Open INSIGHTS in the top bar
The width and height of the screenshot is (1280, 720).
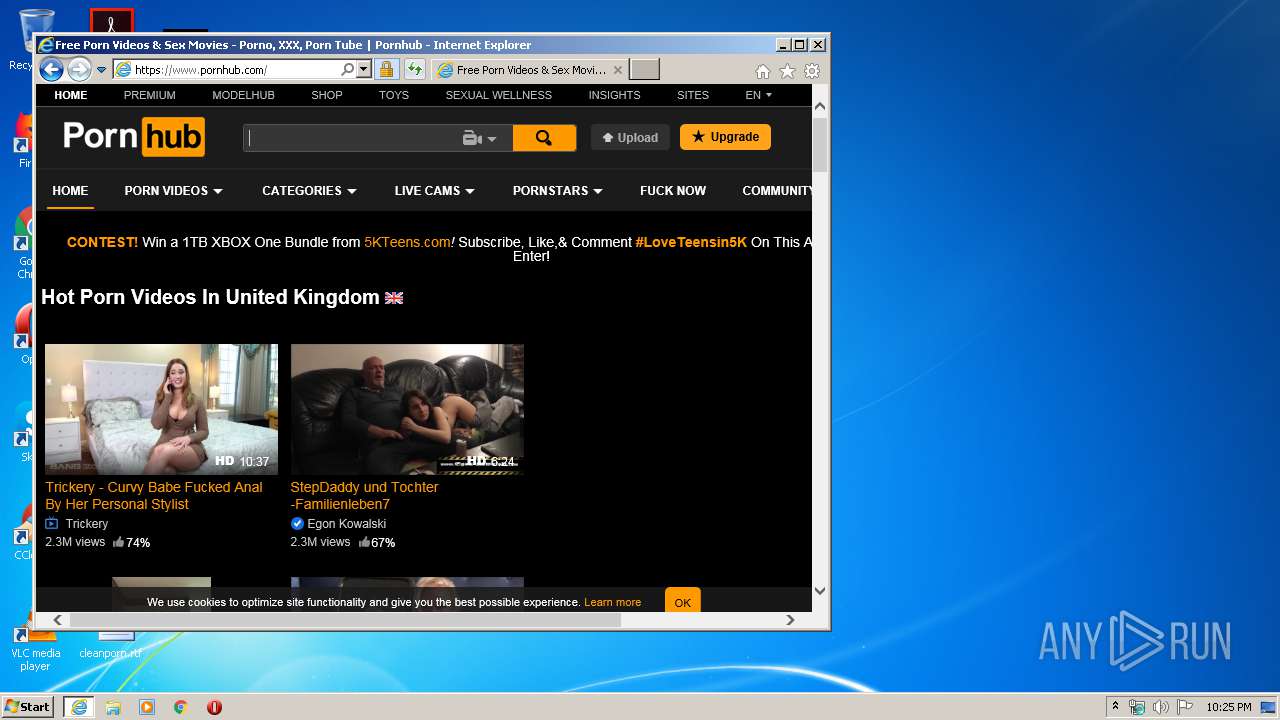click(x=614, y=95)
